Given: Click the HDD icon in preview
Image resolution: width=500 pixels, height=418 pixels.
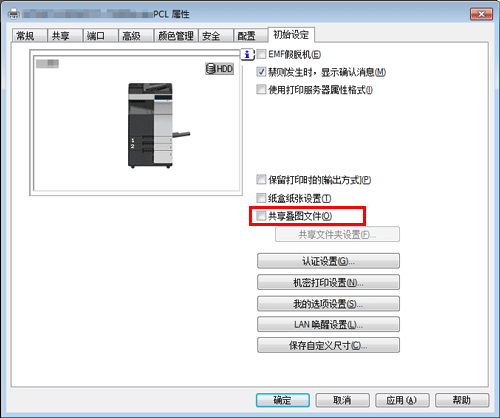Looking at the screenshot, I should coord(220,69).
